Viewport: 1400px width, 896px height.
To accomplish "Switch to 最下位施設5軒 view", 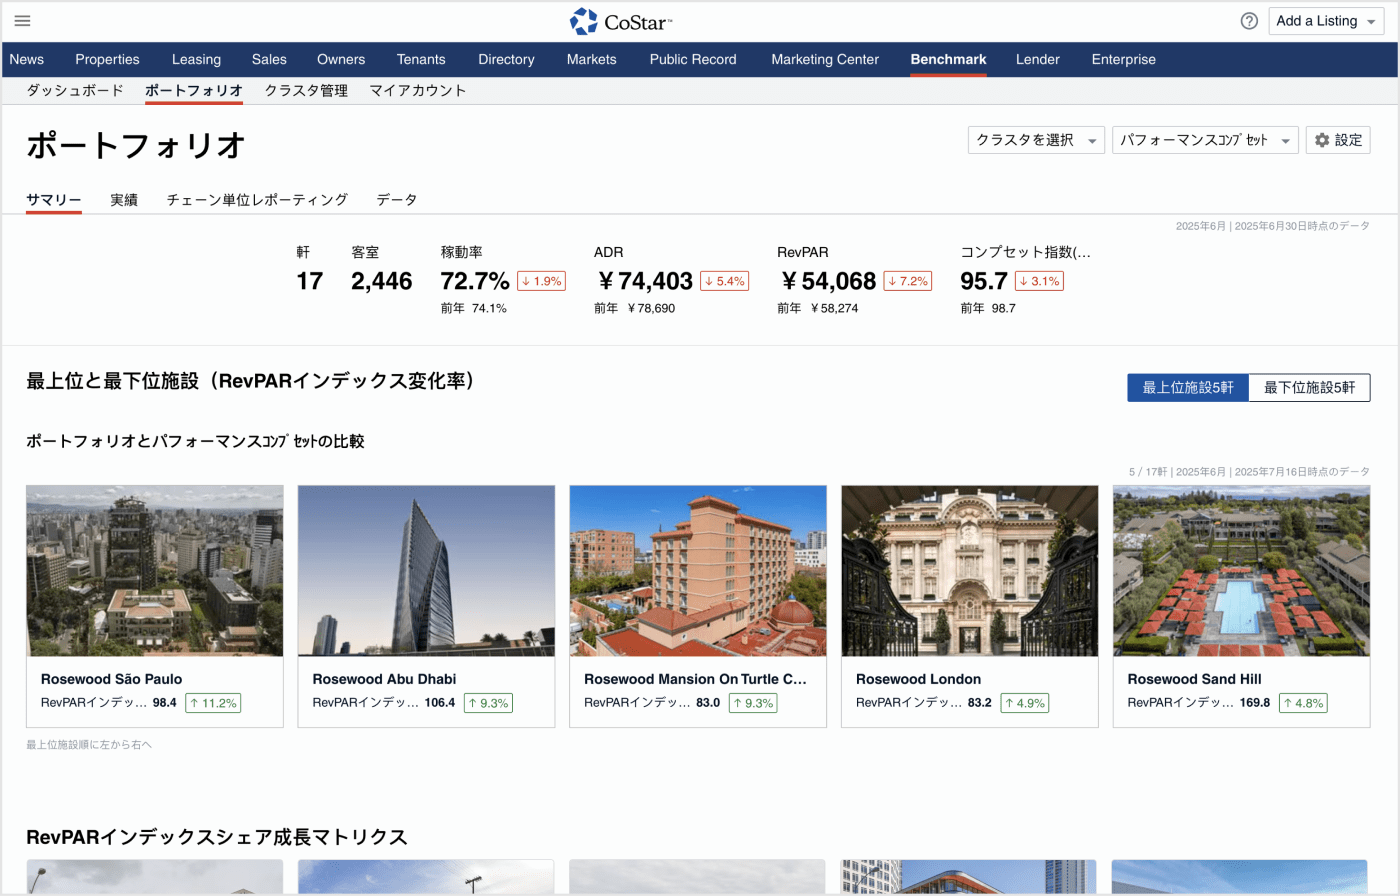I will 1309,388.
